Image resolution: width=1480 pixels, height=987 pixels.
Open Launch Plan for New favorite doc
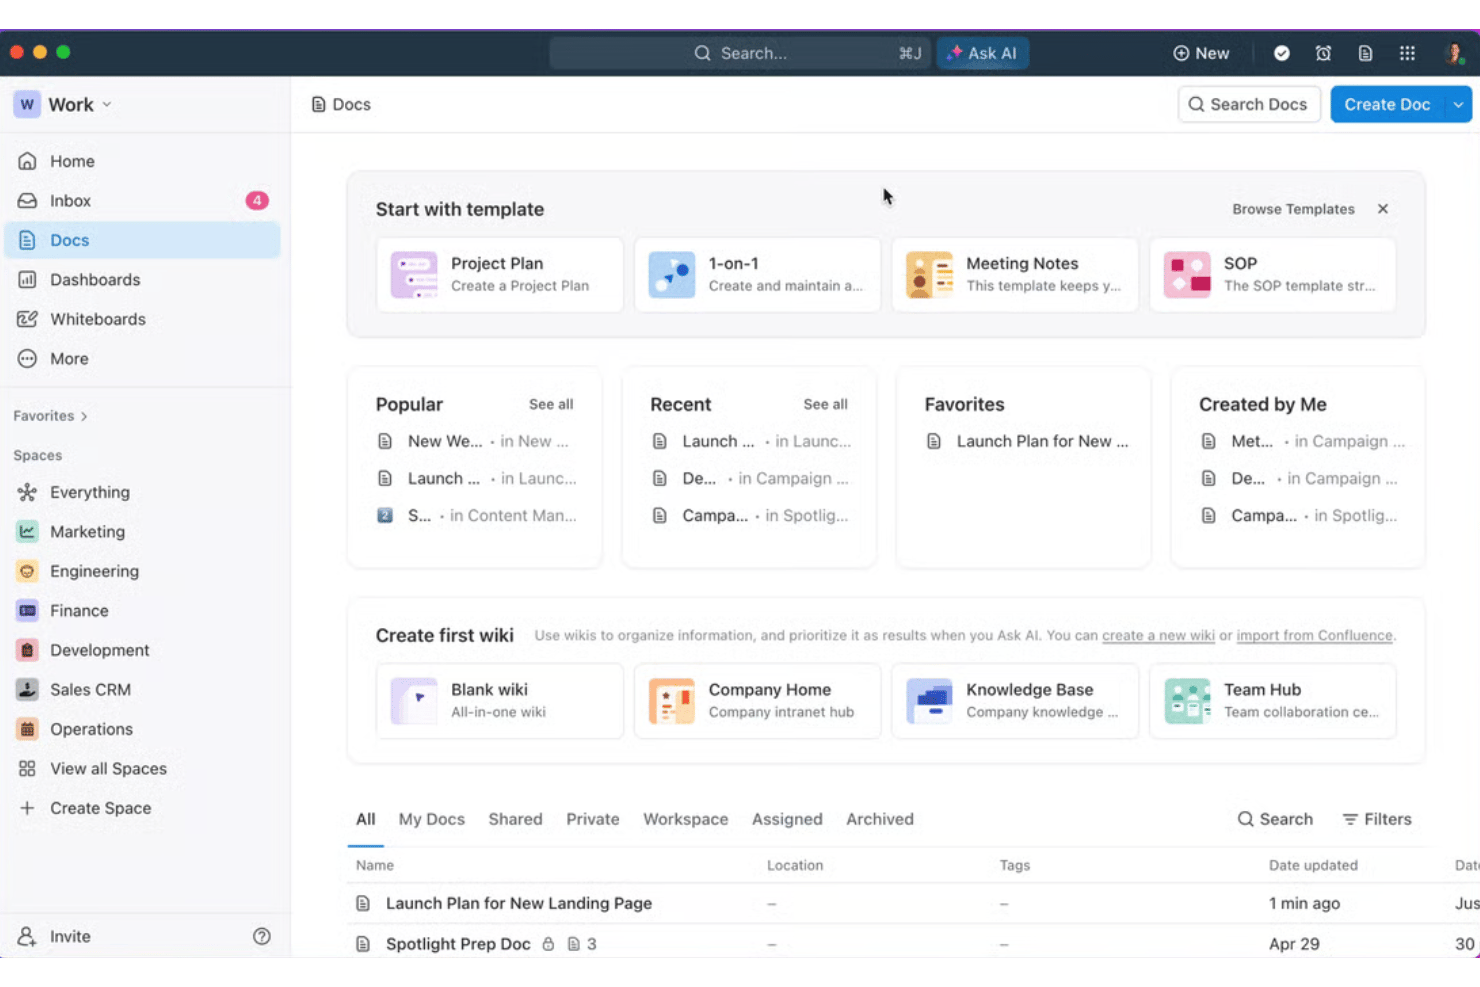pyautogui.click(x=1029, y=442)
